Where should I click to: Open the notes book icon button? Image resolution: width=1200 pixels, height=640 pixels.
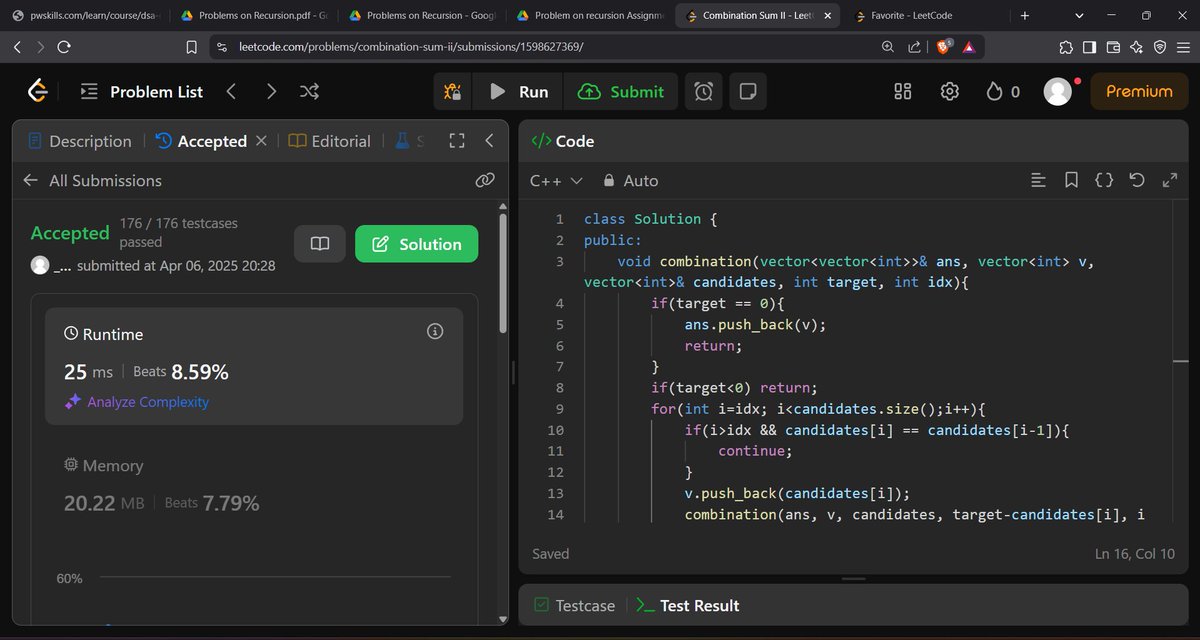pos(320,244)
